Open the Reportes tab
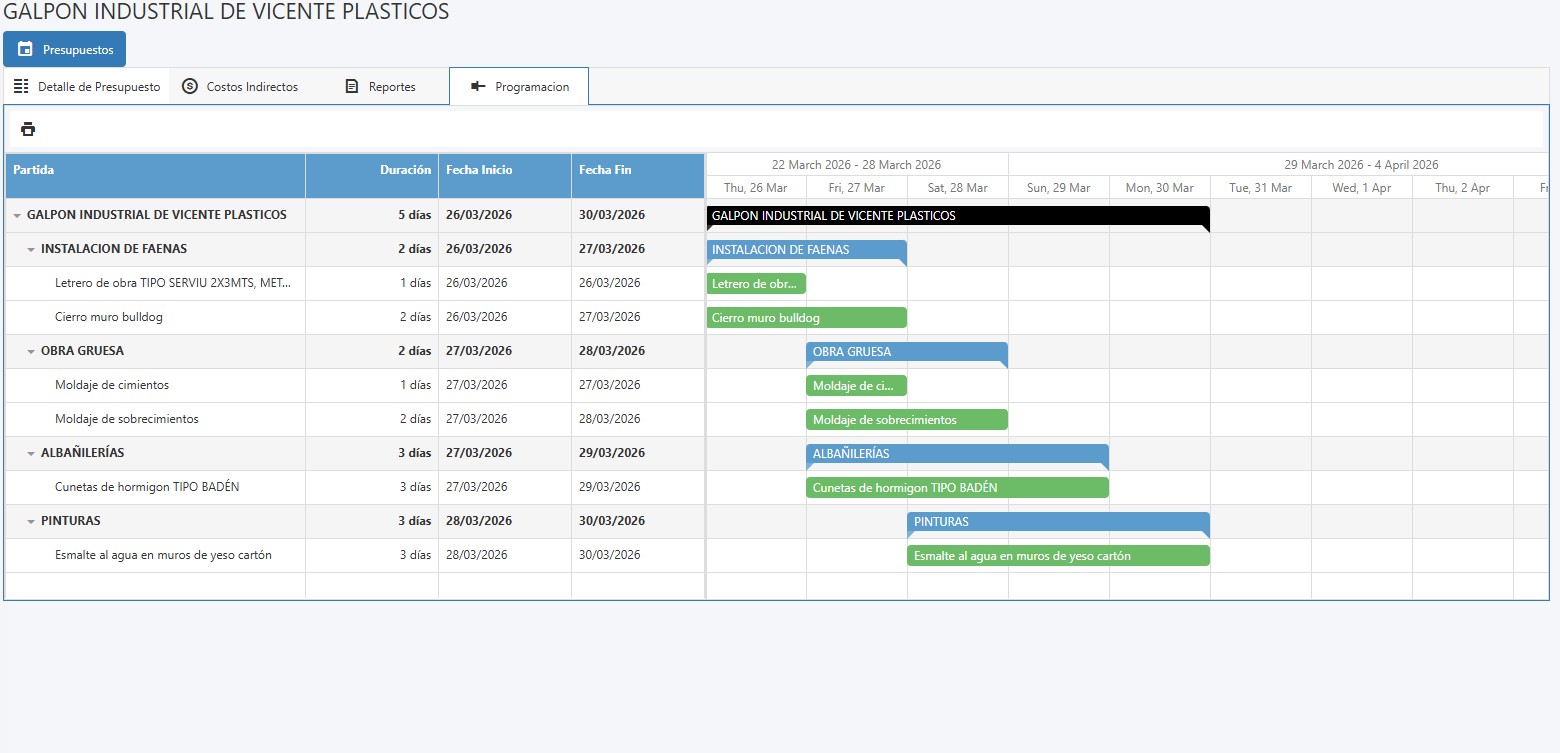 click(391, 87)
